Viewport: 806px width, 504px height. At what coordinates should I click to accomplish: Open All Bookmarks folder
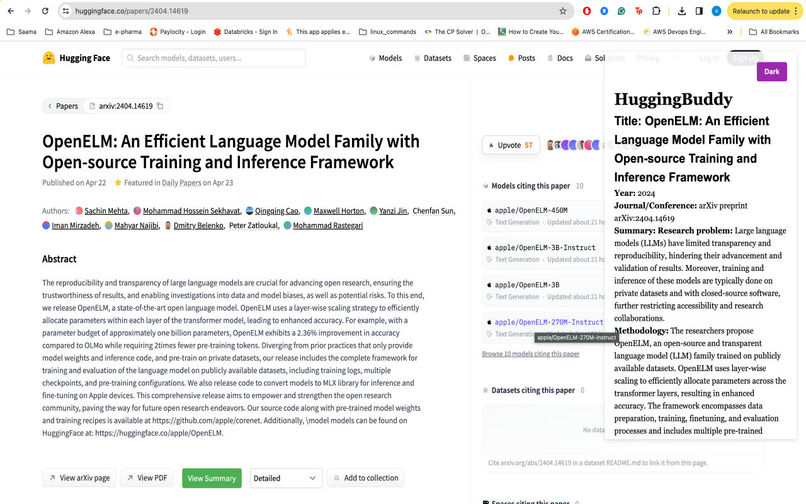click(774, 31)
